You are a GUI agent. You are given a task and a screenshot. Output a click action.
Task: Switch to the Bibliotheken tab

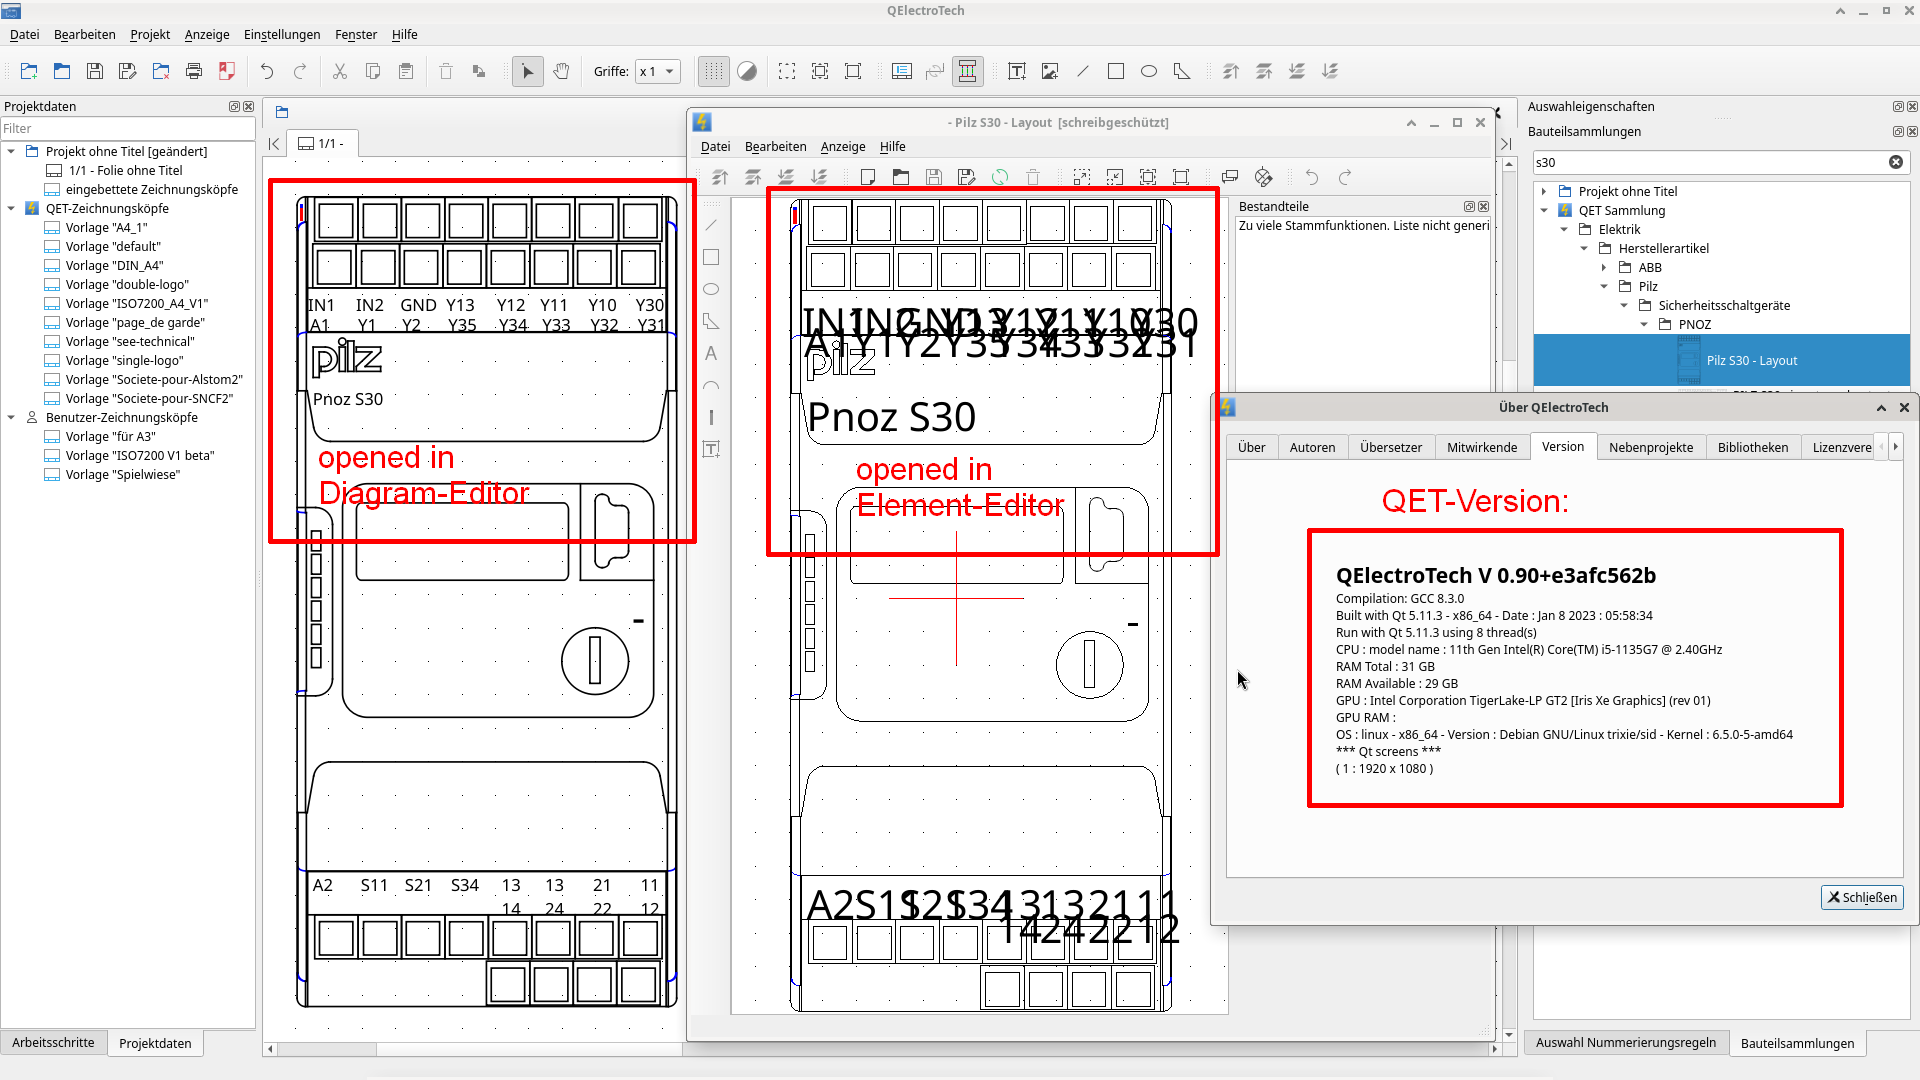click(x=1752, y=447)
